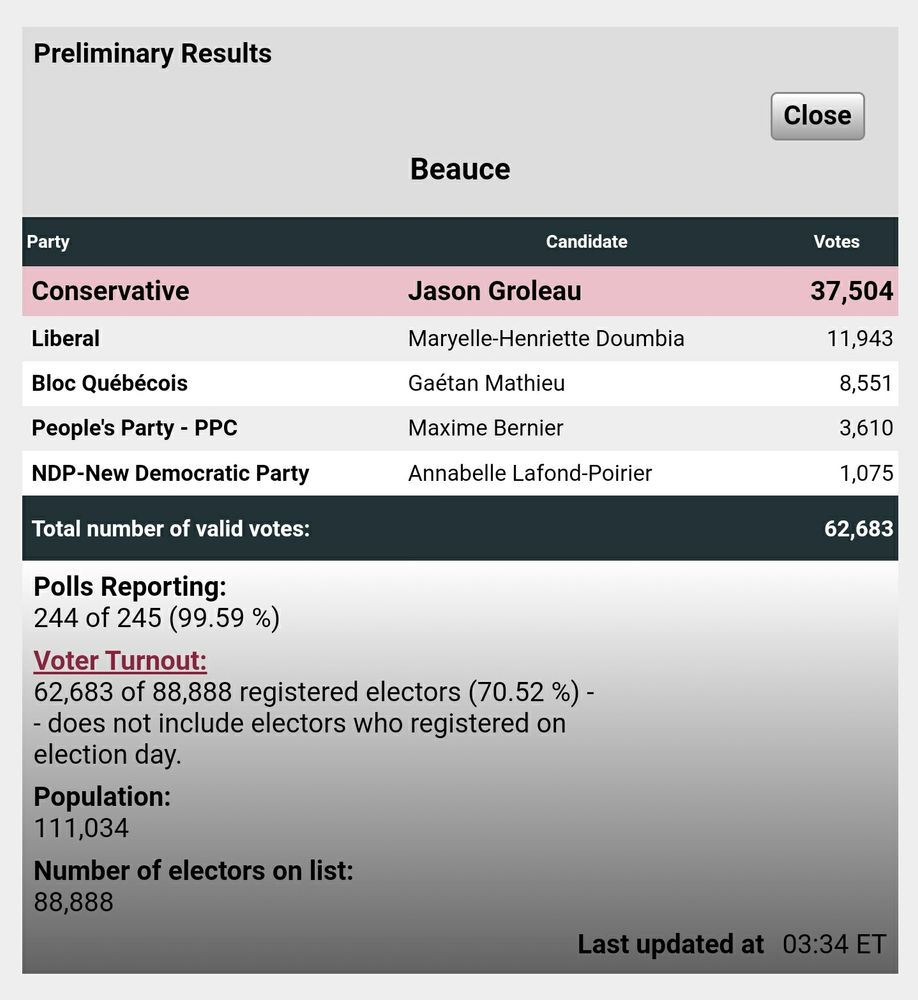Click the Beauce riding title

pyautogui.click(x=460, y=169)
